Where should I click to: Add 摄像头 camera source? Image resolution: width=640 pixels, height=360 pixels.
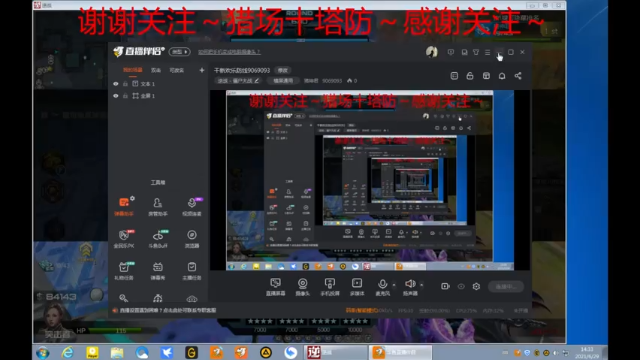click(x=302, y=287)
